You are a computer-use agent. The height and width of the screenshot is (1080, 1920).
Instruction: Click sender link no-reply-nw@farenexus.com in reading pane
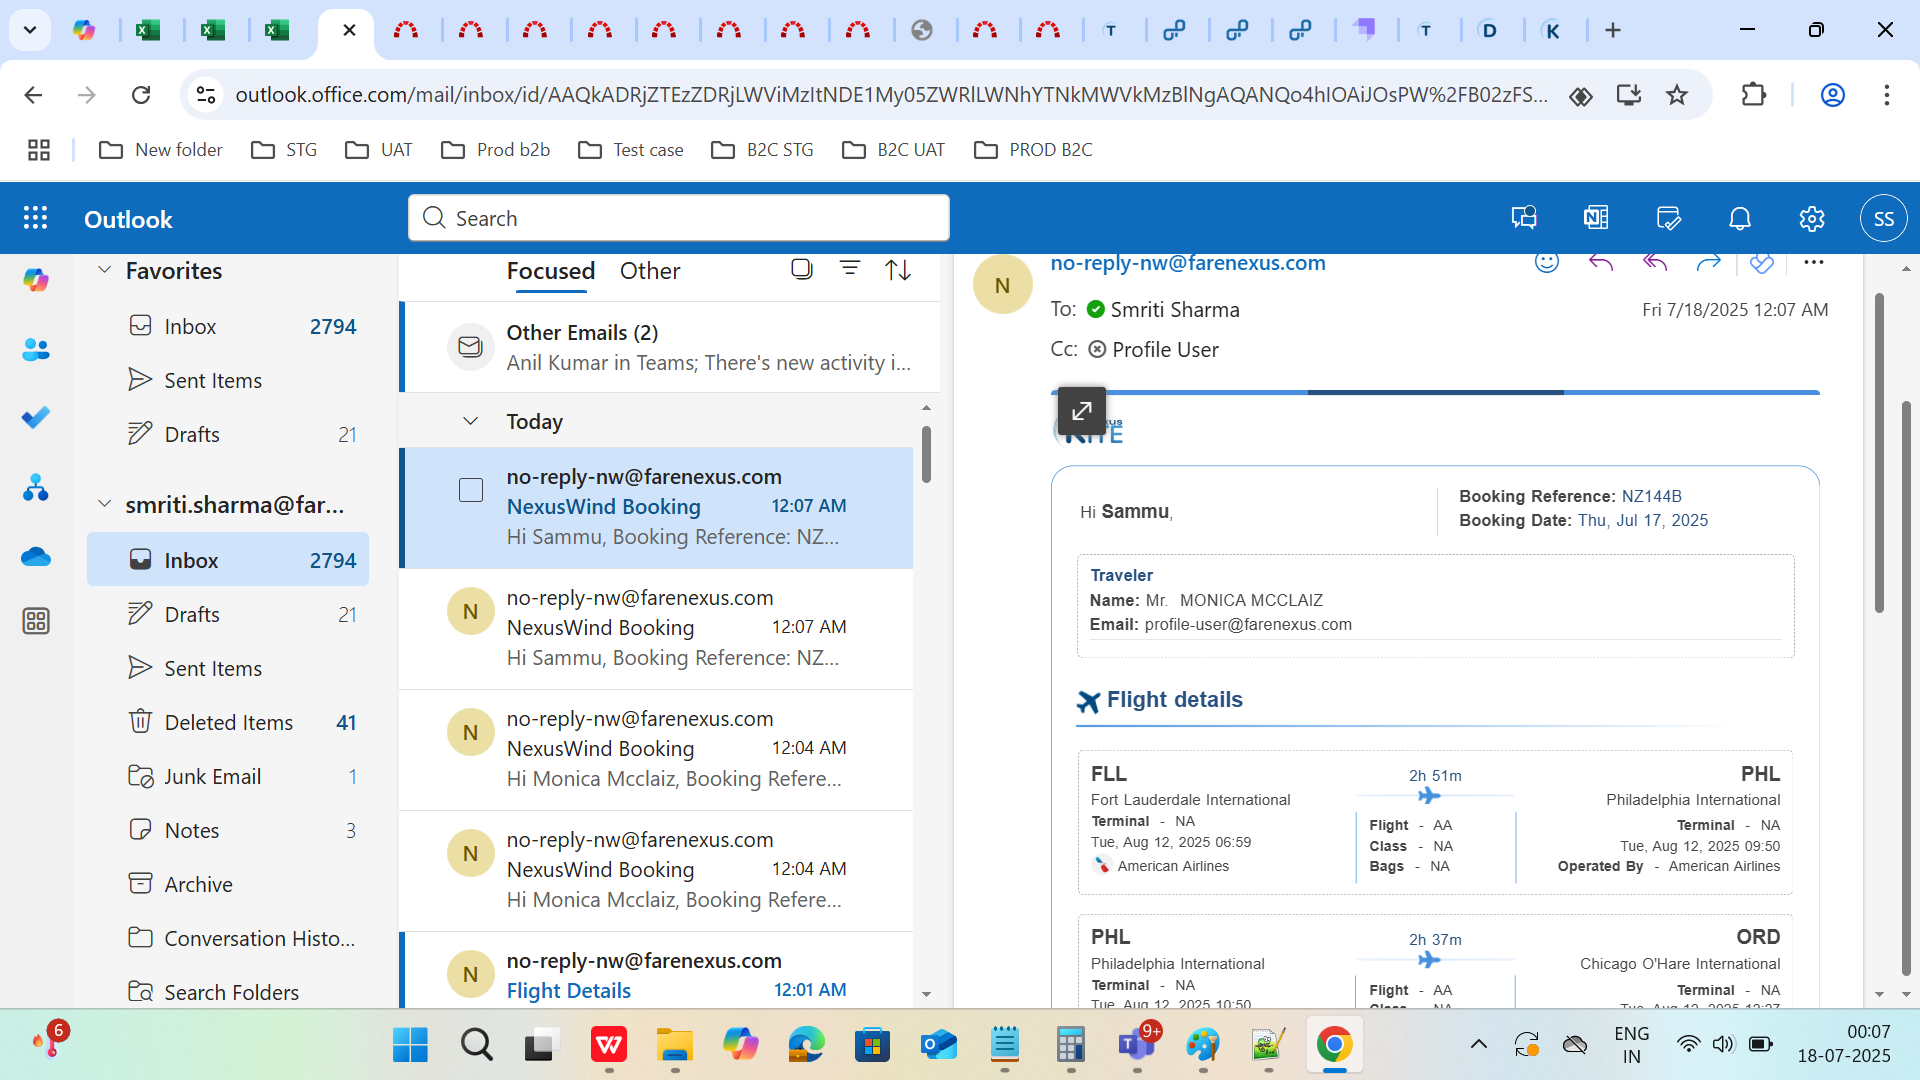pyautogui.click(x=1188, y=263)
